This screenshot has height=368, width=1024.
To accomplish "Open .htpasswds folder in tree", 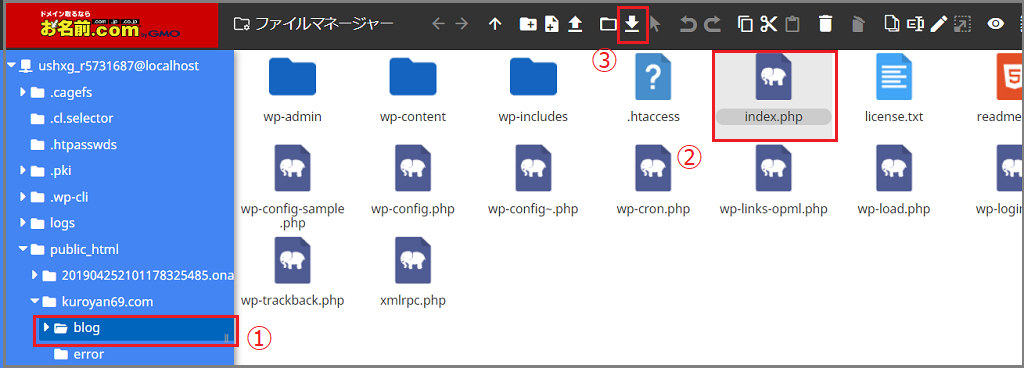I will 83,144.
